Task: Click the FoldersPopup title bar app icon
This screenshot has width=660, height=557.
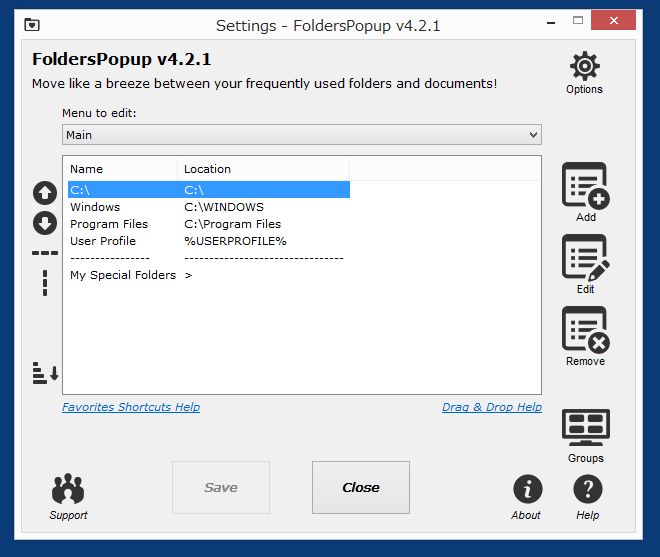Action: (x=32, y=25)
